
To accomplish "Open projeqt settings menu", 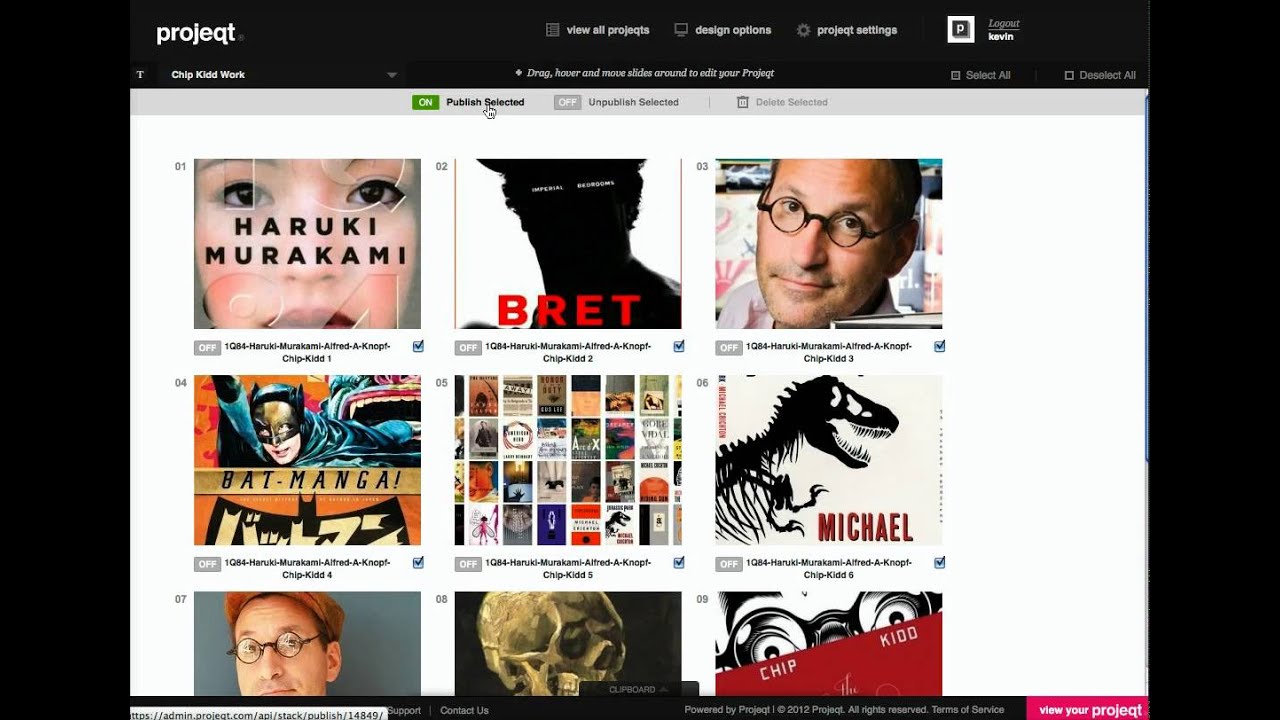I will click(857, 30).
